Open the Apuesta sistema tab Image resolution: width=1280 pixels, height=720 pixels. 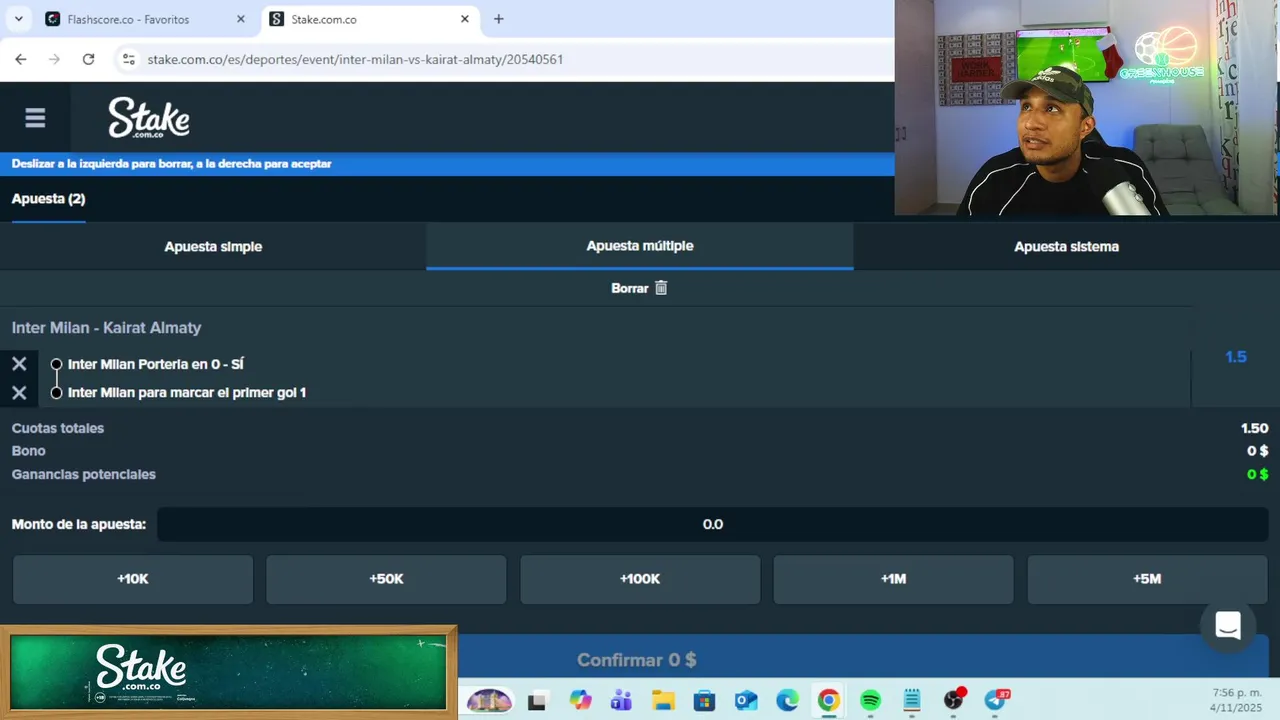point(1066,246)
